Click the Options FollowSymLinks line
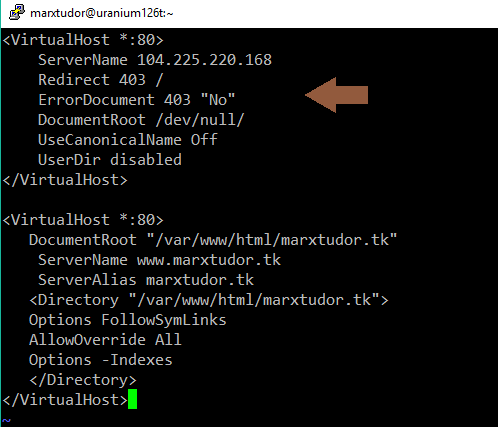Viewport: 498px width, 427px height. point(128,320)
